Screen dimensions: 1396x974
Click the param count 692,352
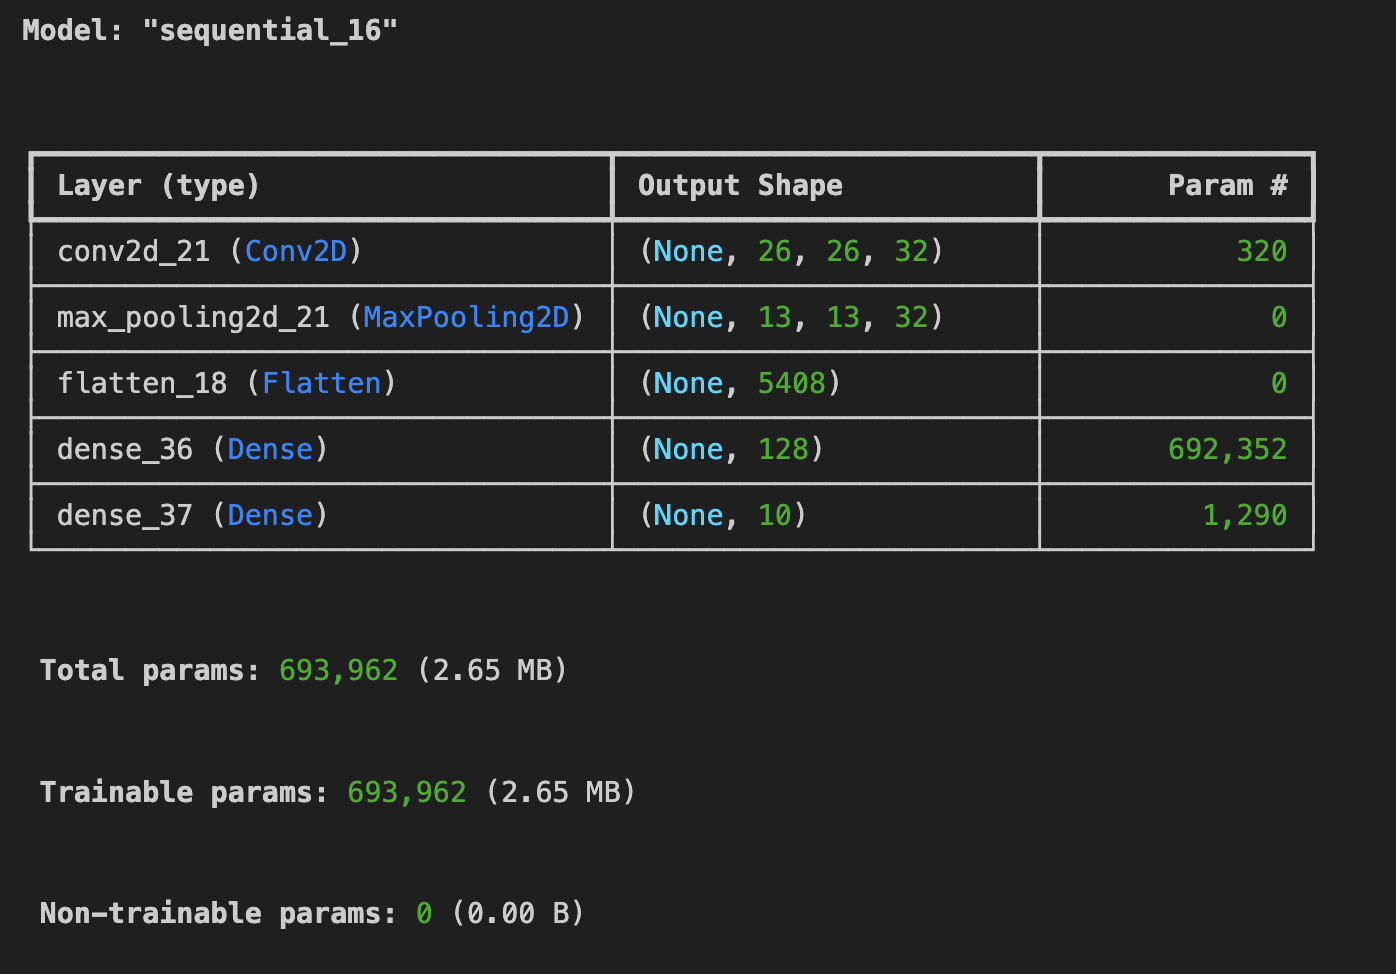[1227, 449]
